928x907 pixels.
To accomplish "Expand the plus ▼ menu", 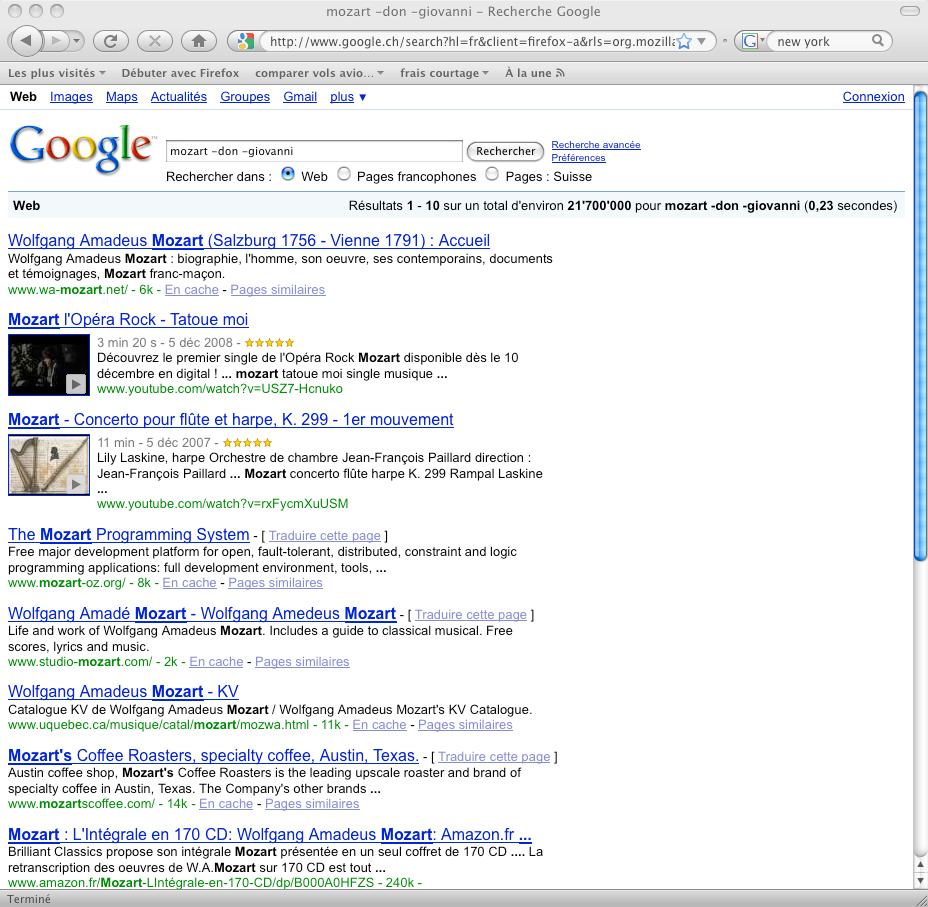I will point(348,96).
